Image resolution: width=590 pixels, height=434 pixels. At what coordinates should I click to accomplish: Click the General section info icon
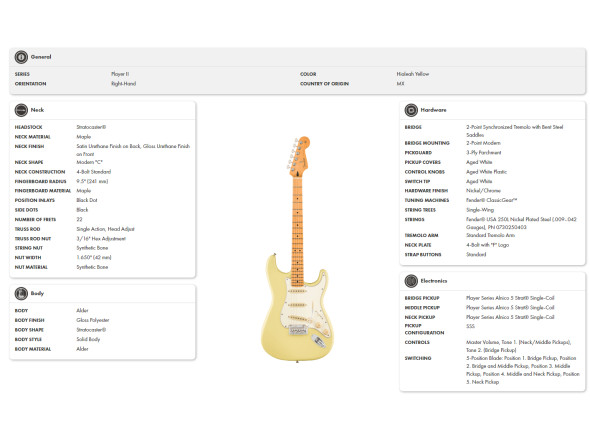pos(21,57)
